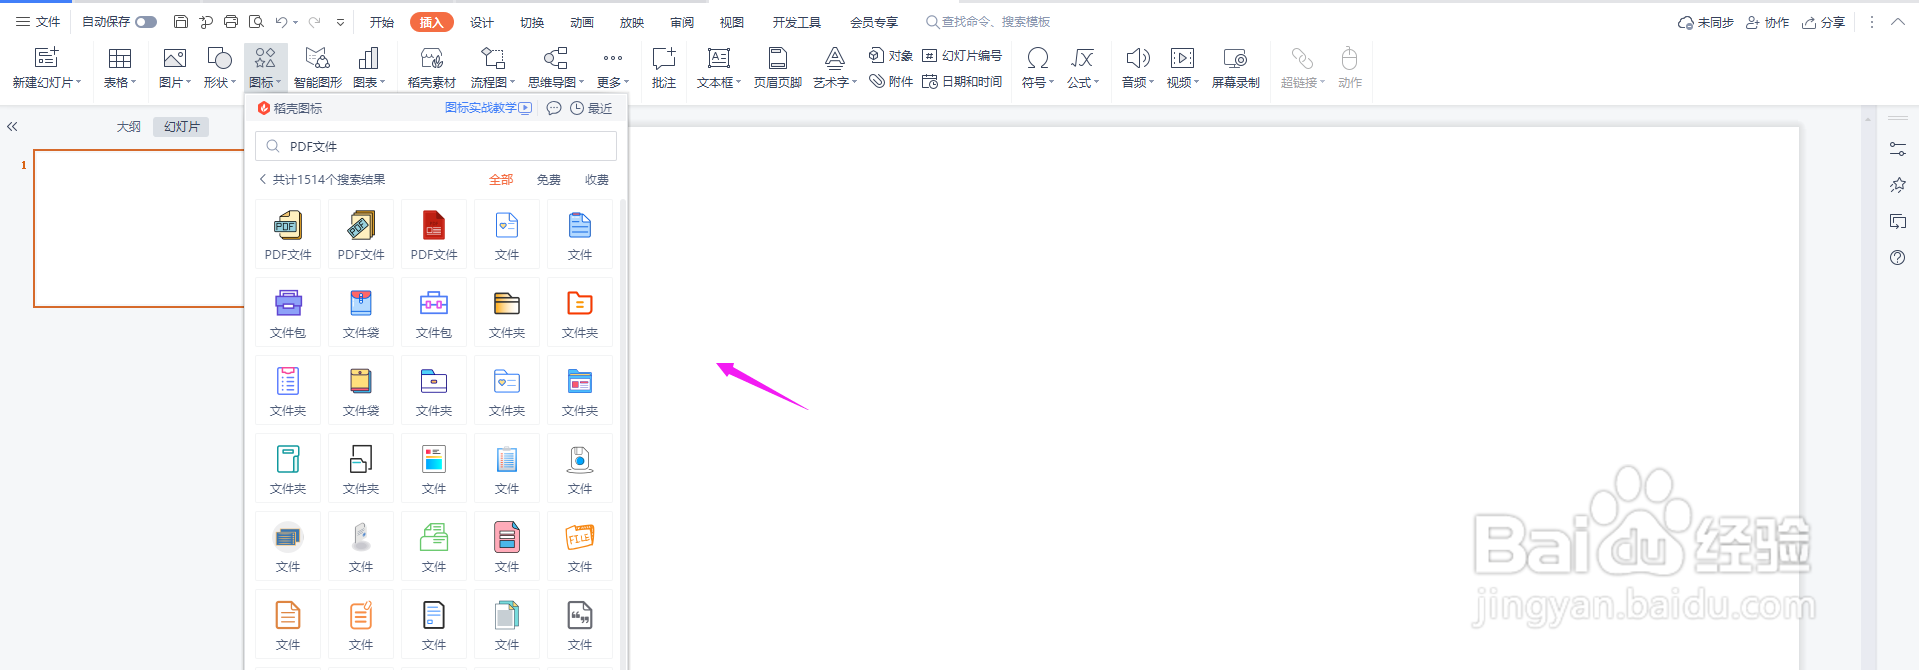This screenshot has height=670, width=1919.
Task: Switch to the 幻灯片 panel tab
Action: coord(182,127)
